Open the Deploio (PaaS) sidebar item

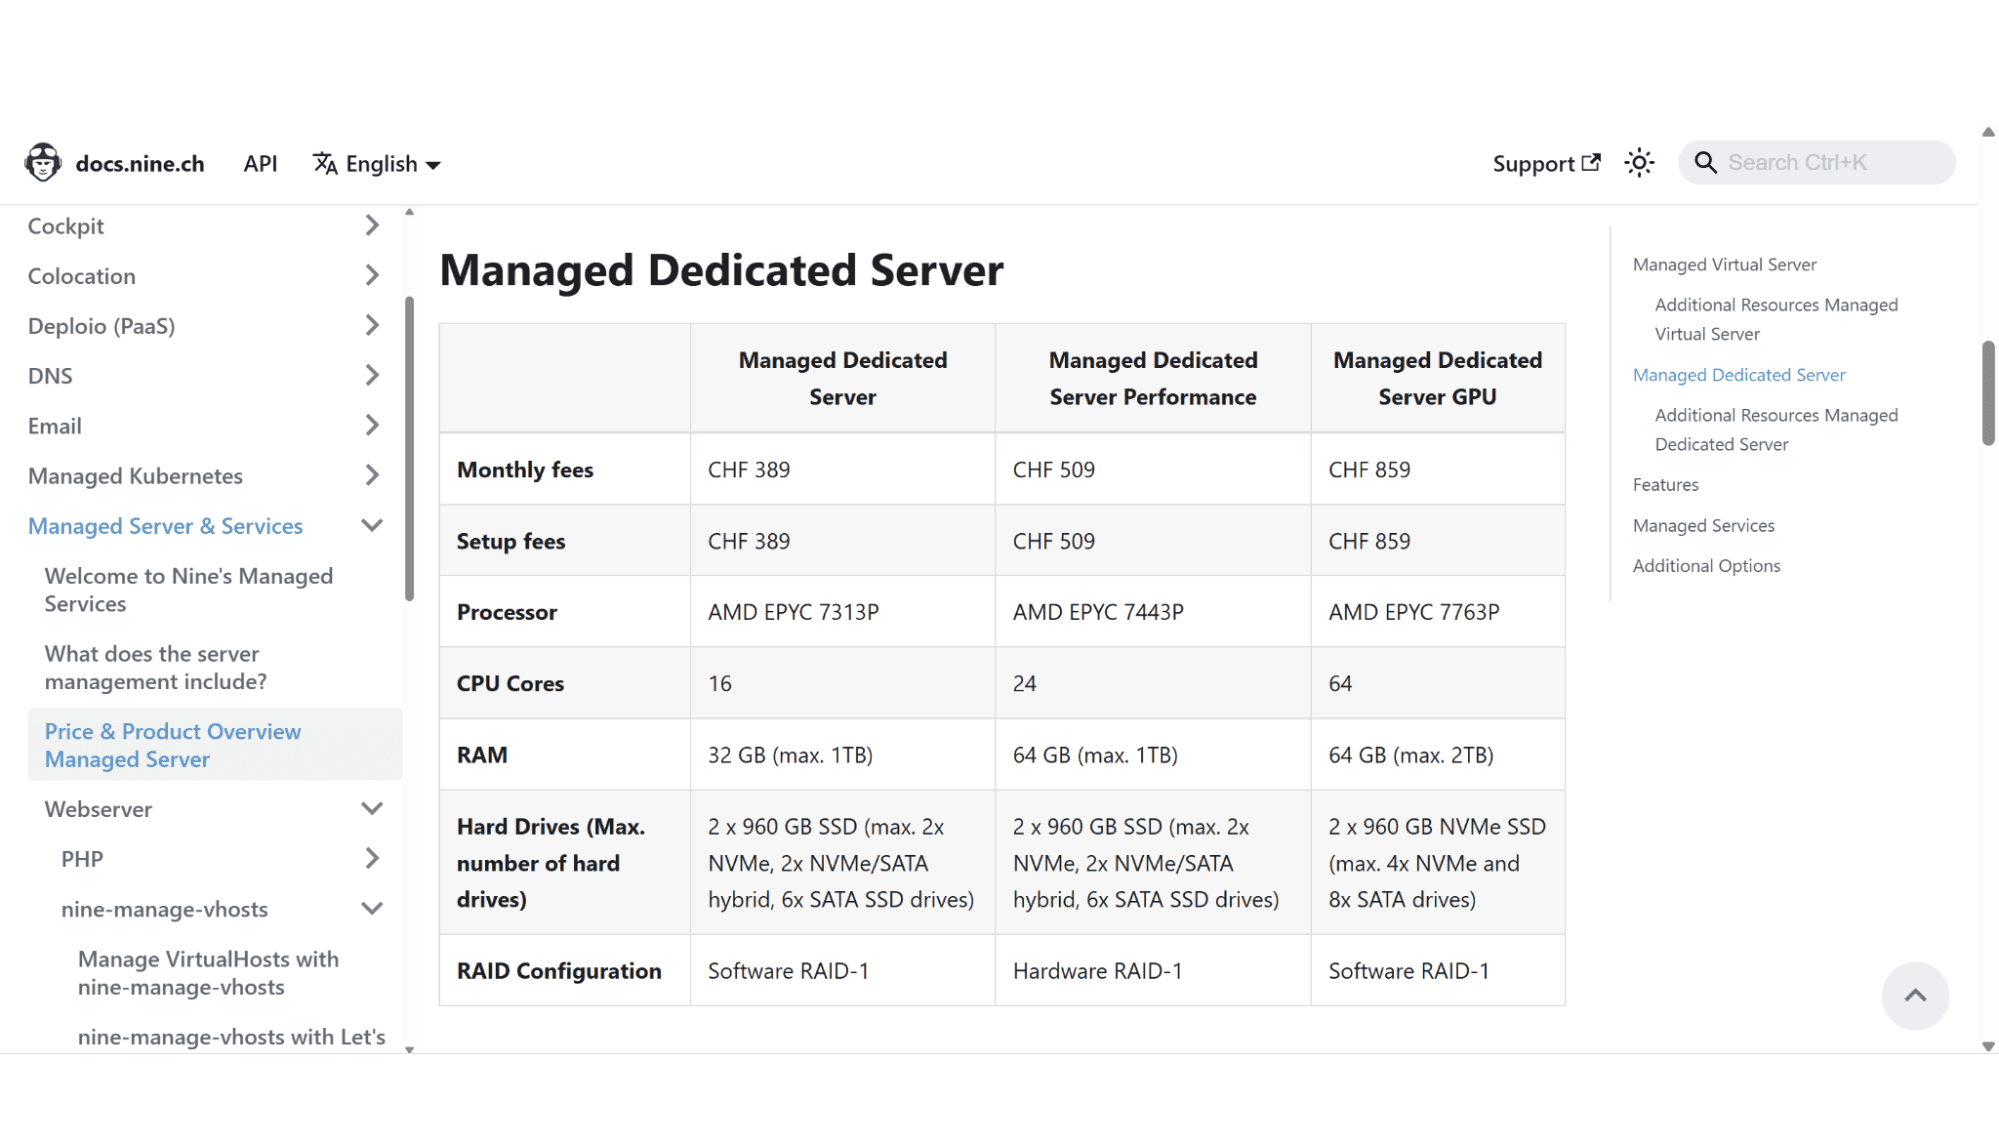point(101,326)
